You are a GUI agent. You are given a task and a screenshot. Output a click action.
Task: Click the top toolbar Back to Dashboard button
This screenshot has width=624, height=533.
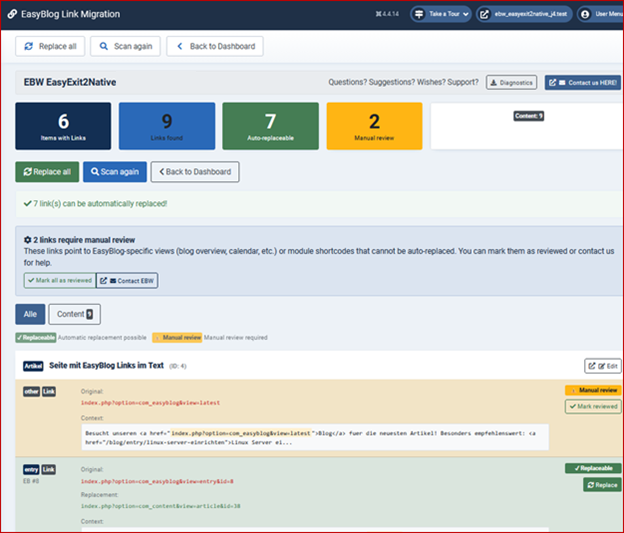(215, 46)
